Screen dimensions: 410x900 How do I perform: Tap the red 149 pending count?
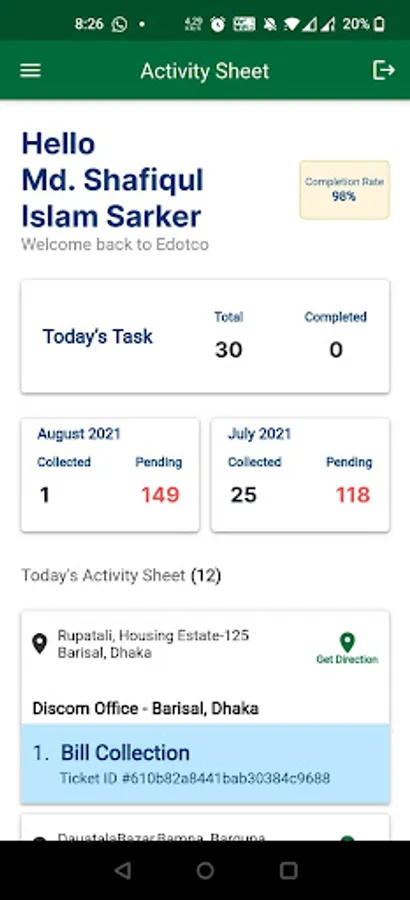[160, 495]
